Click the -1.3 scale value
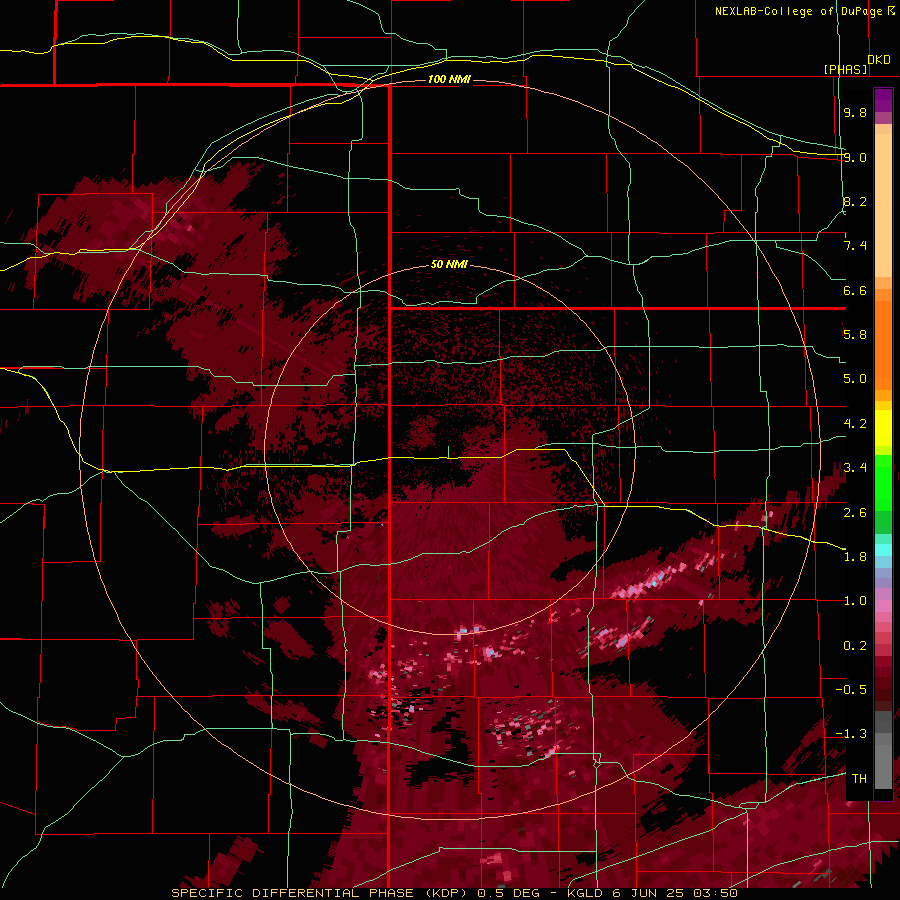Image resolution: width=900 pixels, height=900 pixels. pyautogui.click(x=851, y=734)
